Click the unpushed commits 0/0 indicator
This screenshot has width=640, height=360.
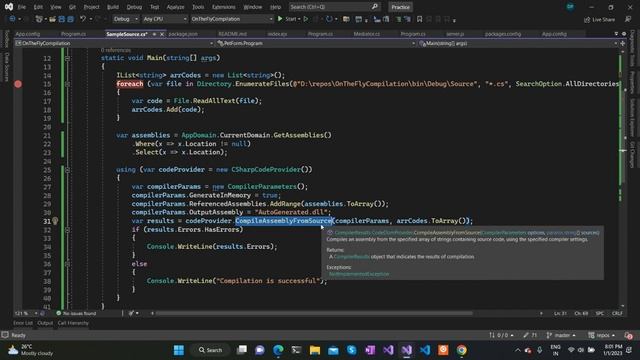tap(501, 335)
